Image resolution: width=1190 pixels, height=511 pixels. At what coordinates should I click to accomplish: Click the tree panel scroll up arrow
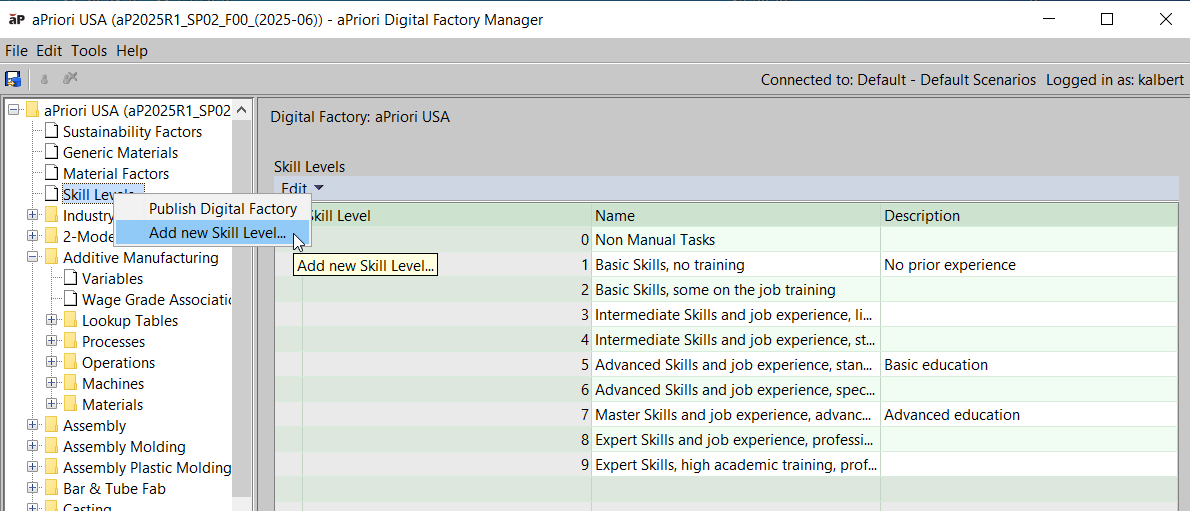241,110
